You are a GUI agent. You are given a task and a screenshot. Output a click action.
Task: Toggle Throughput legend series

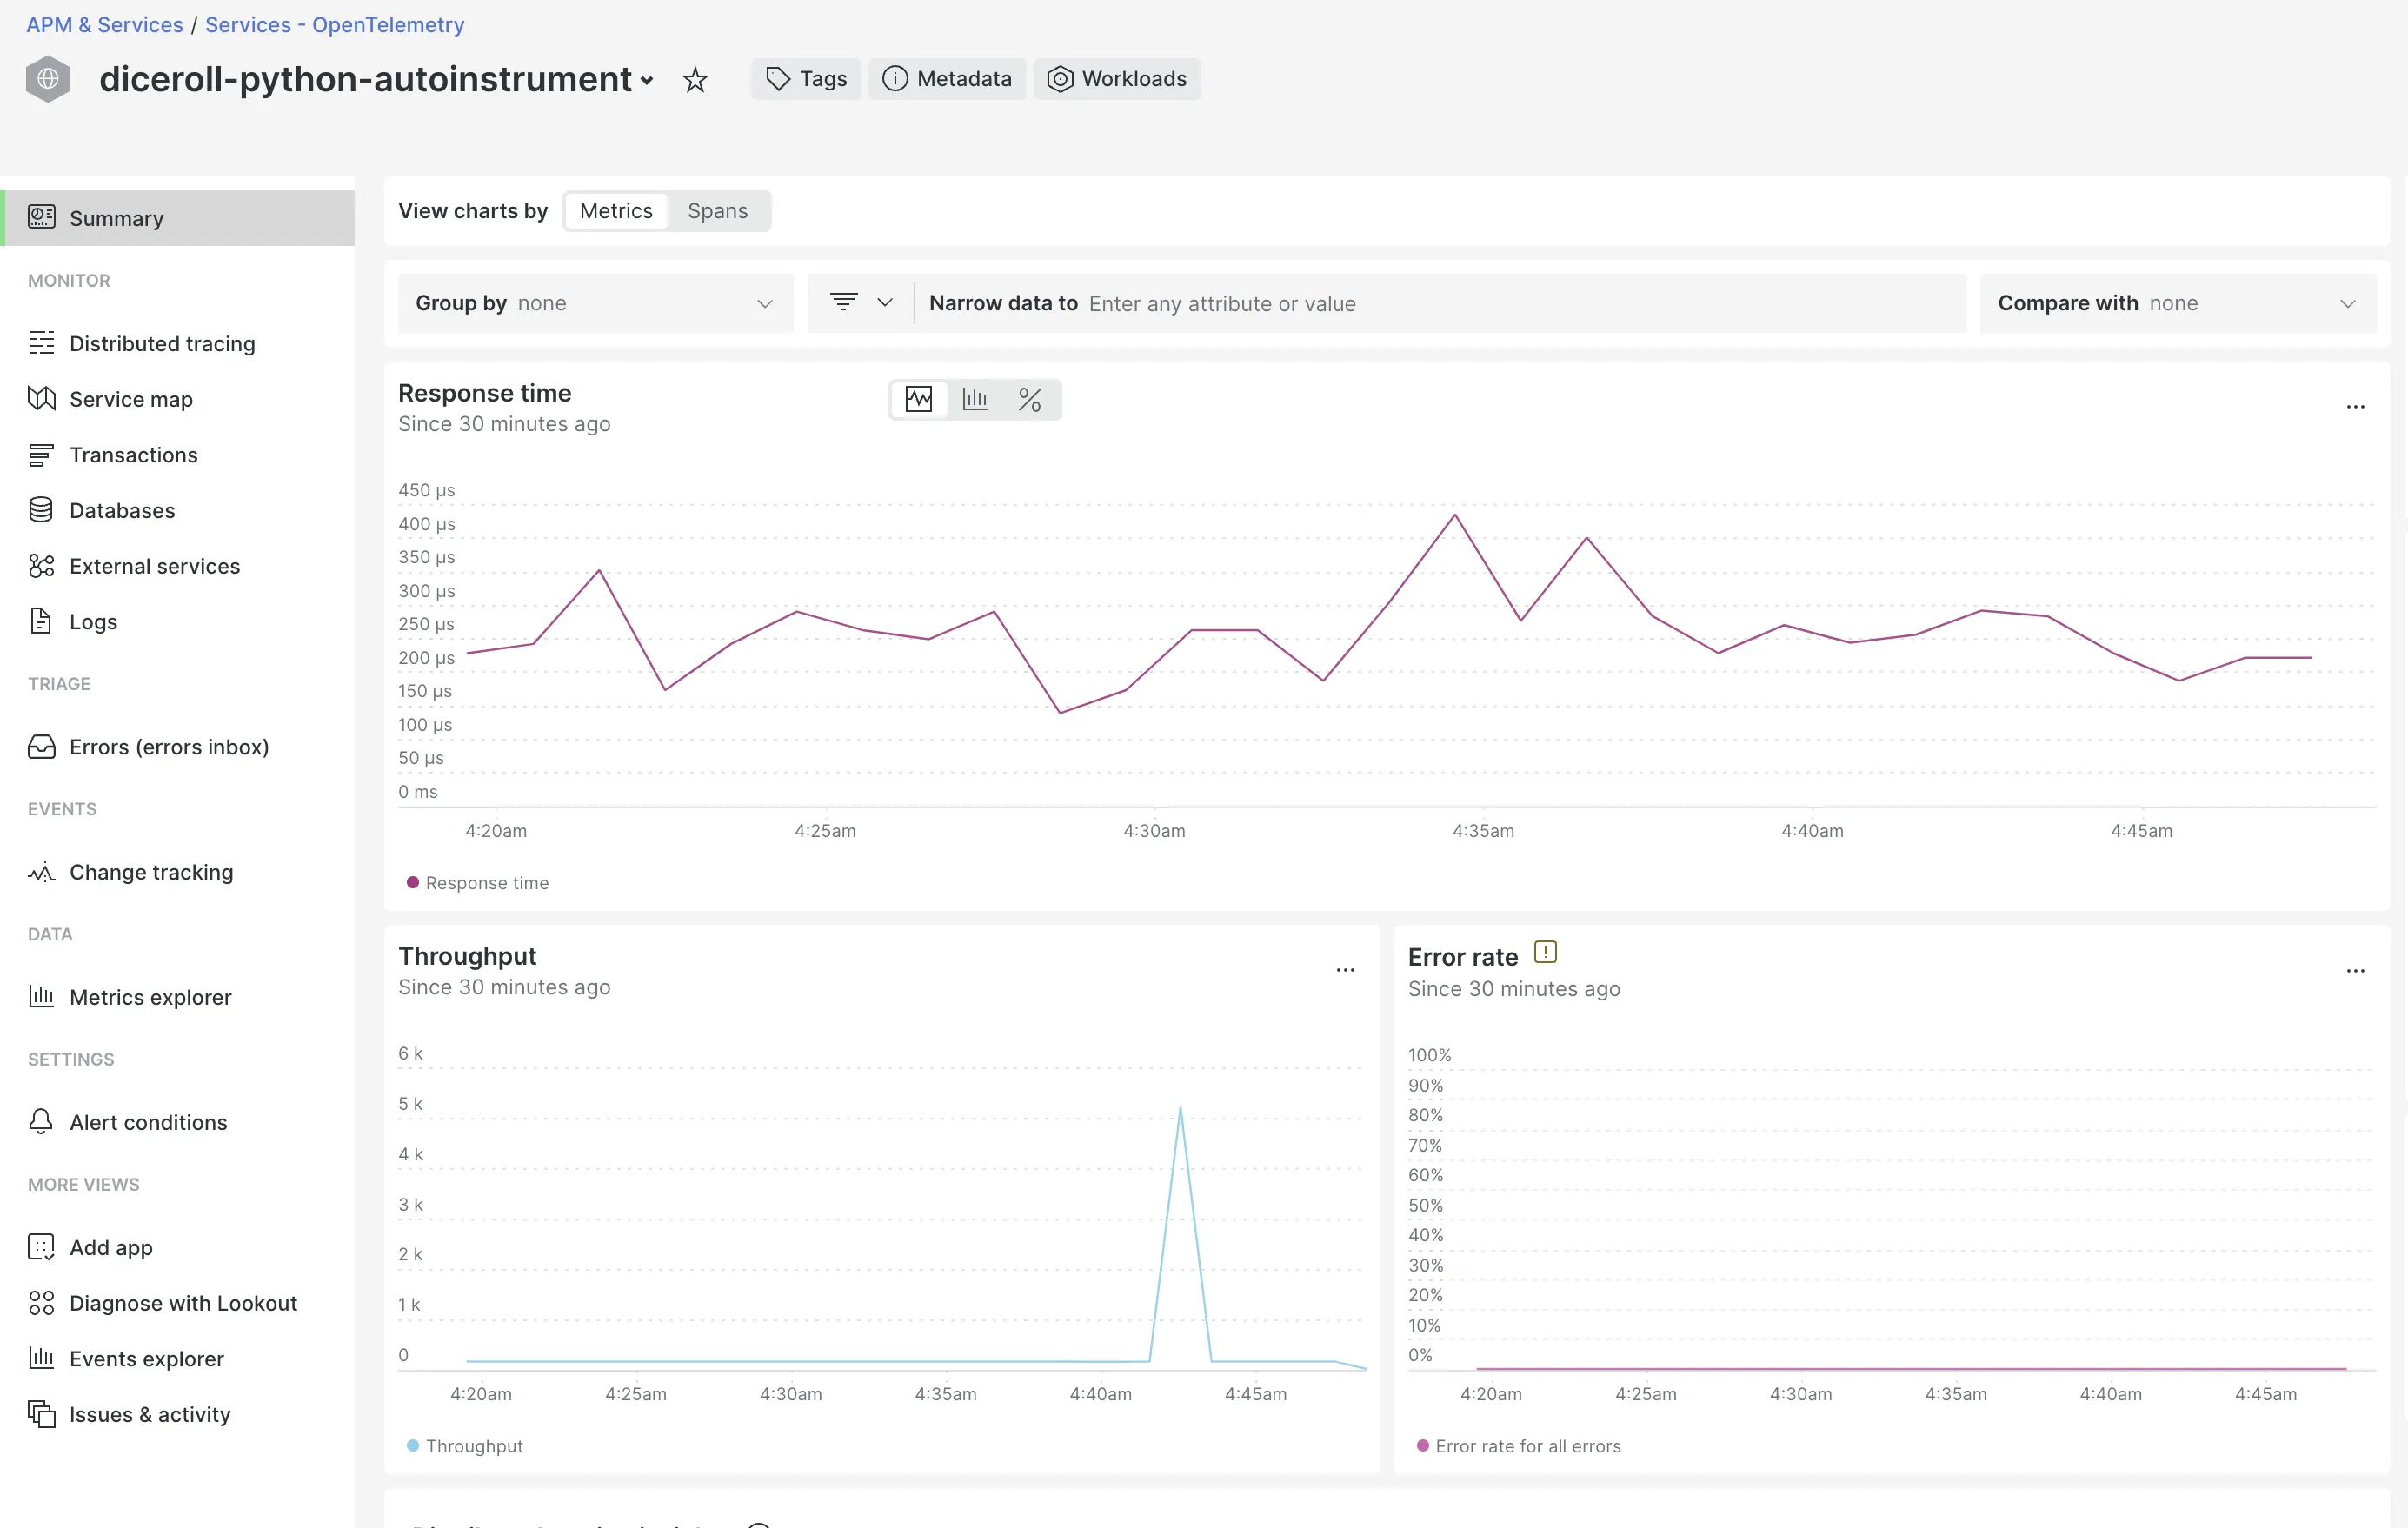[x=465, y=1446]
